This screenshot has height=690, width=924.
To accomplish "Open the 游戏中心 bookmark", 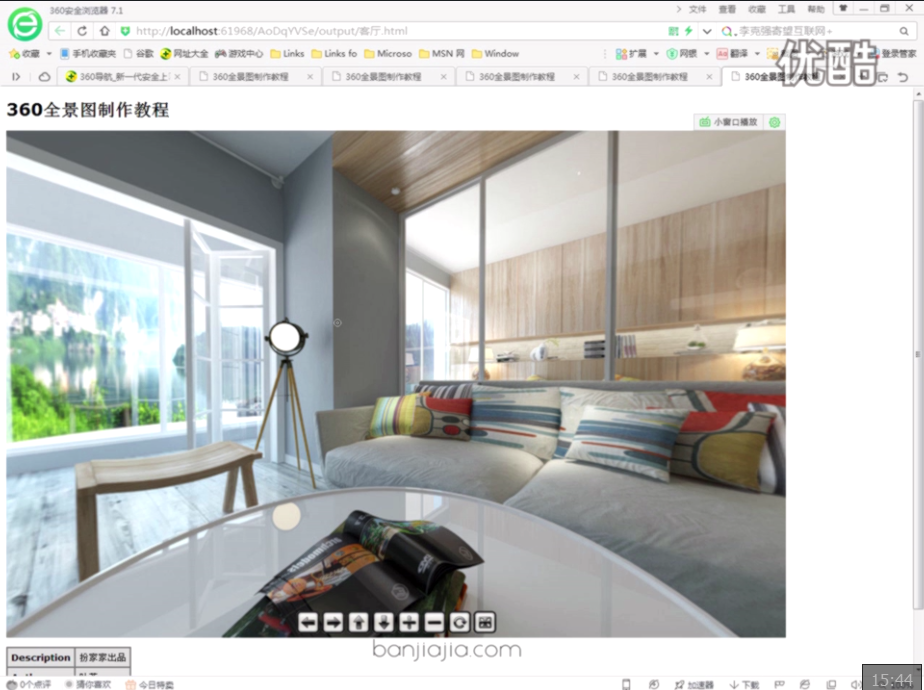I will coord(239,54).
